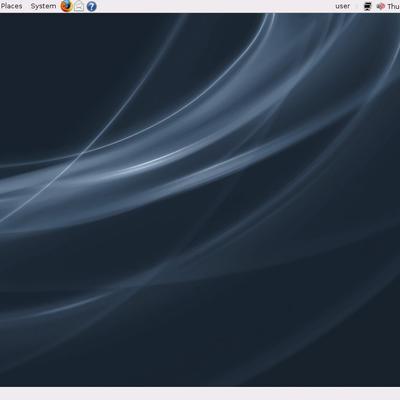Open the Places menu
The width and height of the screenshot is (400, 400).
coord(11,6)
